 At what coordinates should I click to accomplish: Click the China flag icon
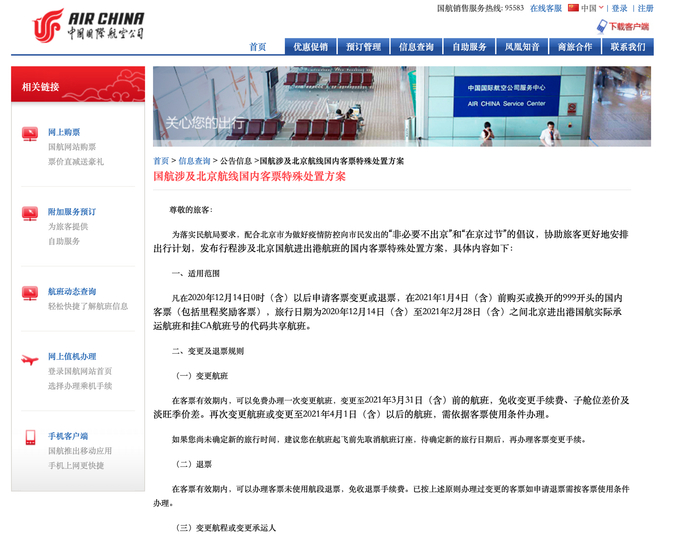[573, 8]
